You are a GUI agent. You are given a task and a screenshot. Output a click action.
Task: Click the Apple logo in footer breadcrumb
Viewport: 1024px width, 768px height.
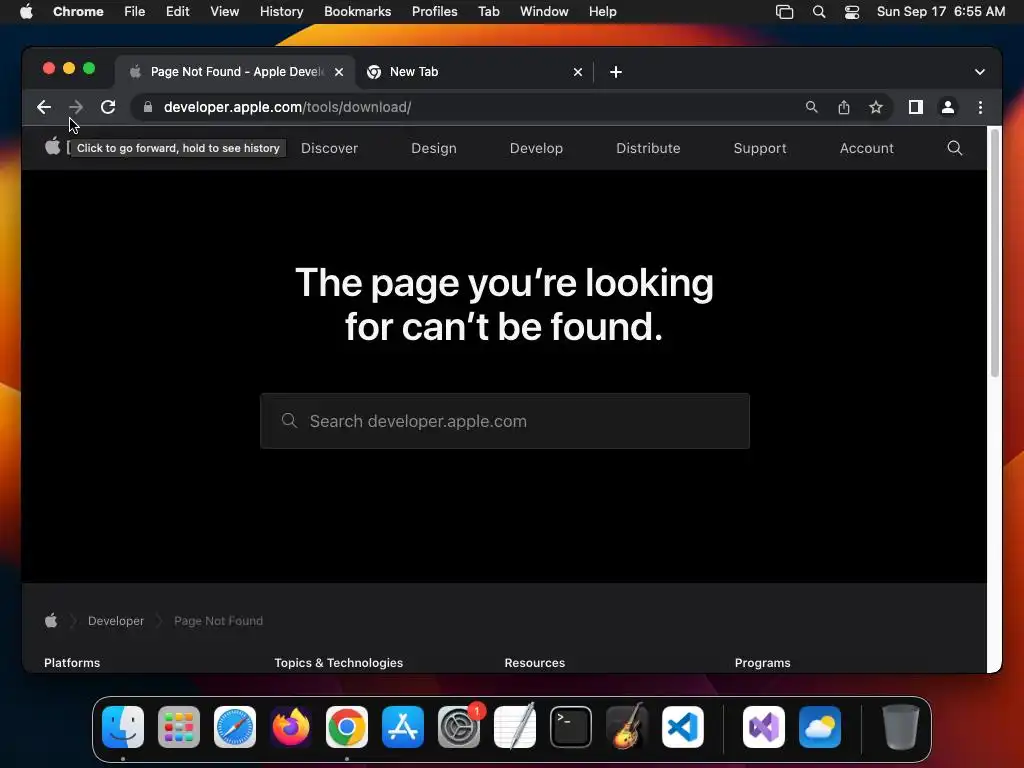pos(51,620)
